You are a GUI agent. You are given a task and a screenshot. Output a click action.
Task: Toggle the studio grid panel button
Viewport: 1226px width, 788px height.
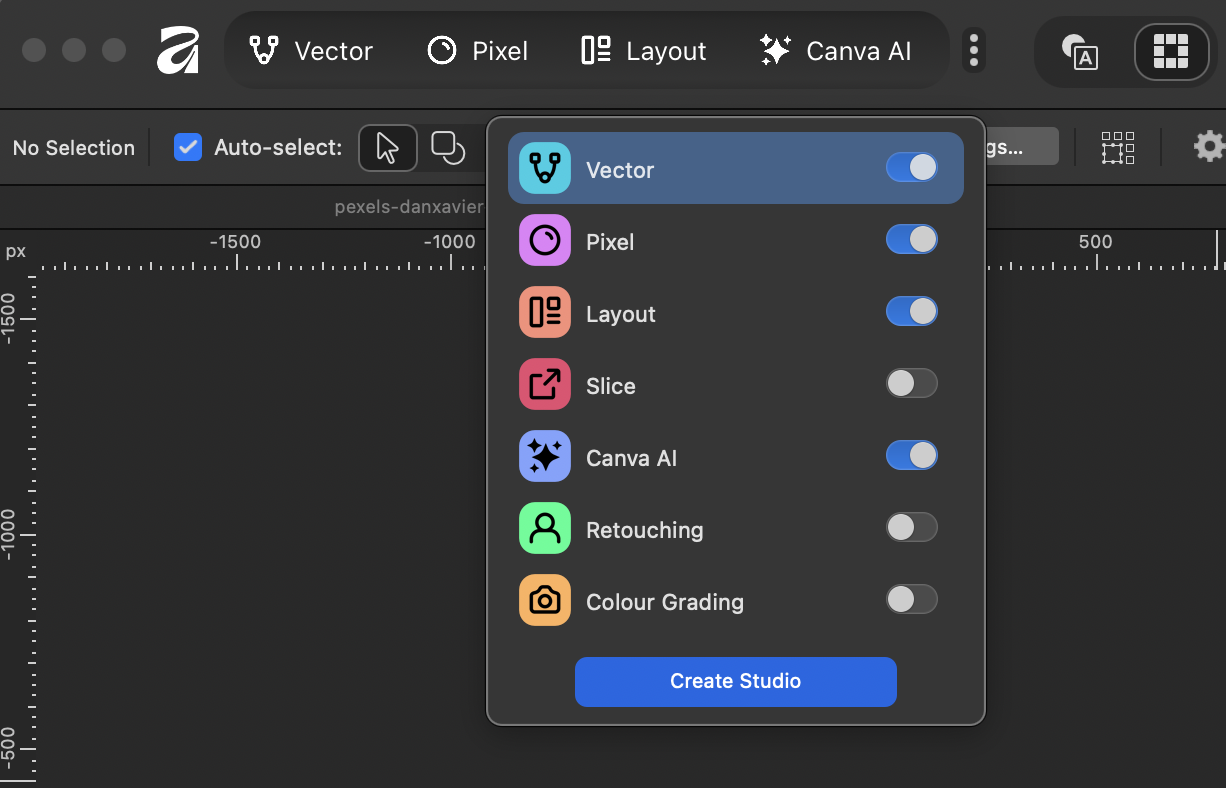pos(1169,51)
